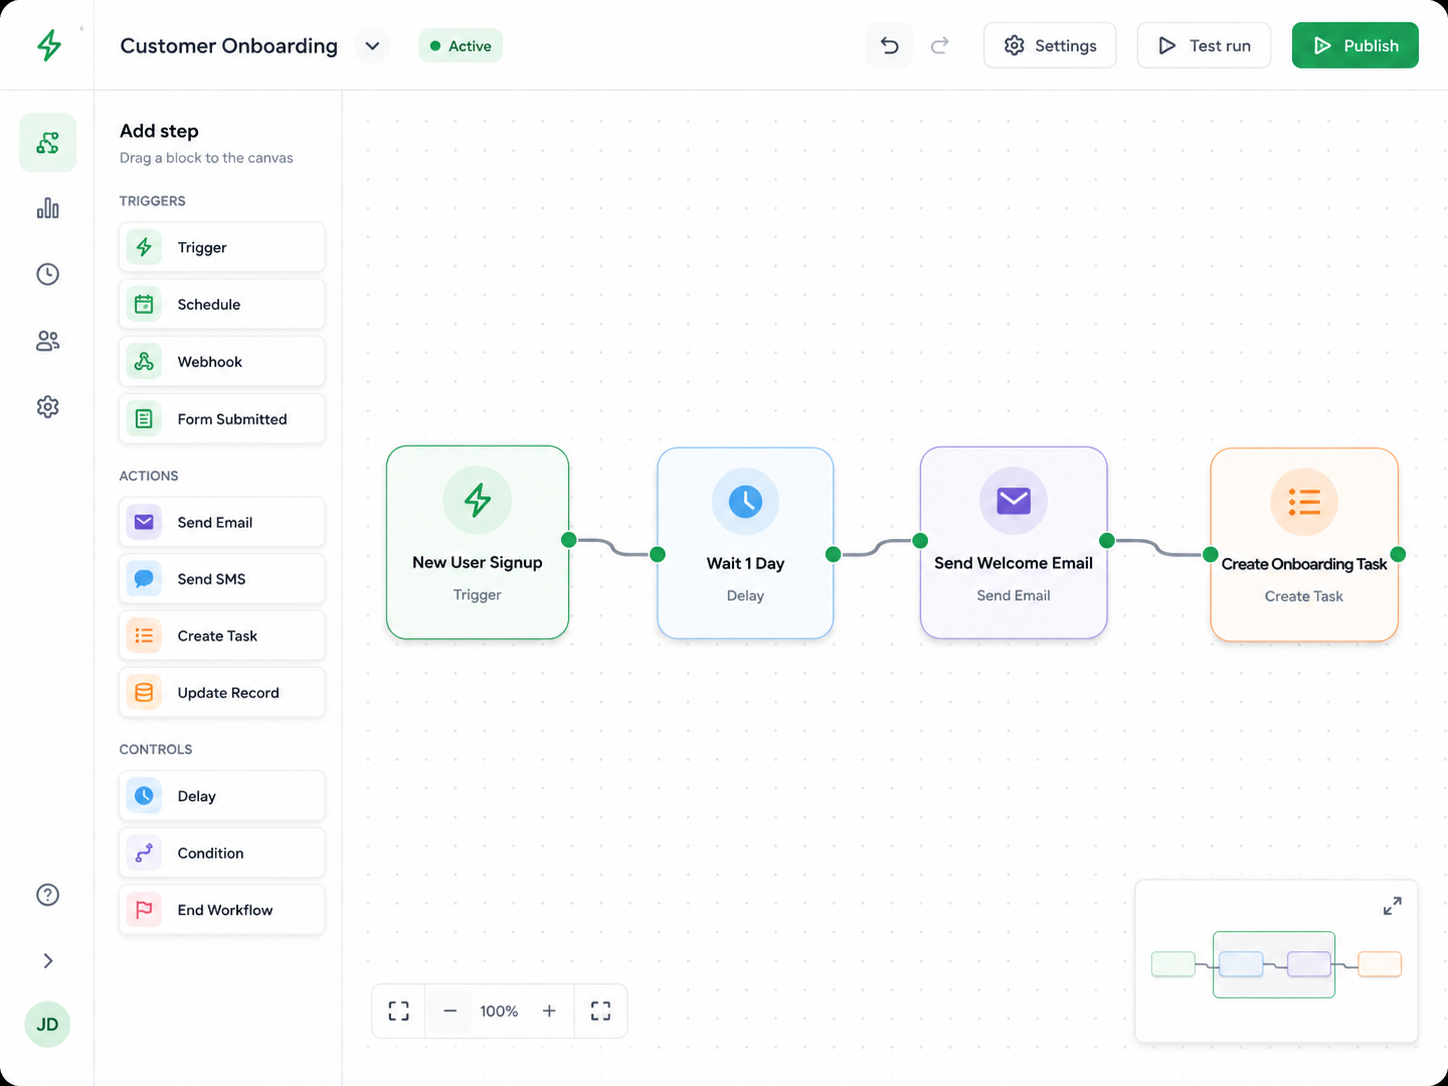Click the fullscreen icon right of zoom

point(601,1011)
